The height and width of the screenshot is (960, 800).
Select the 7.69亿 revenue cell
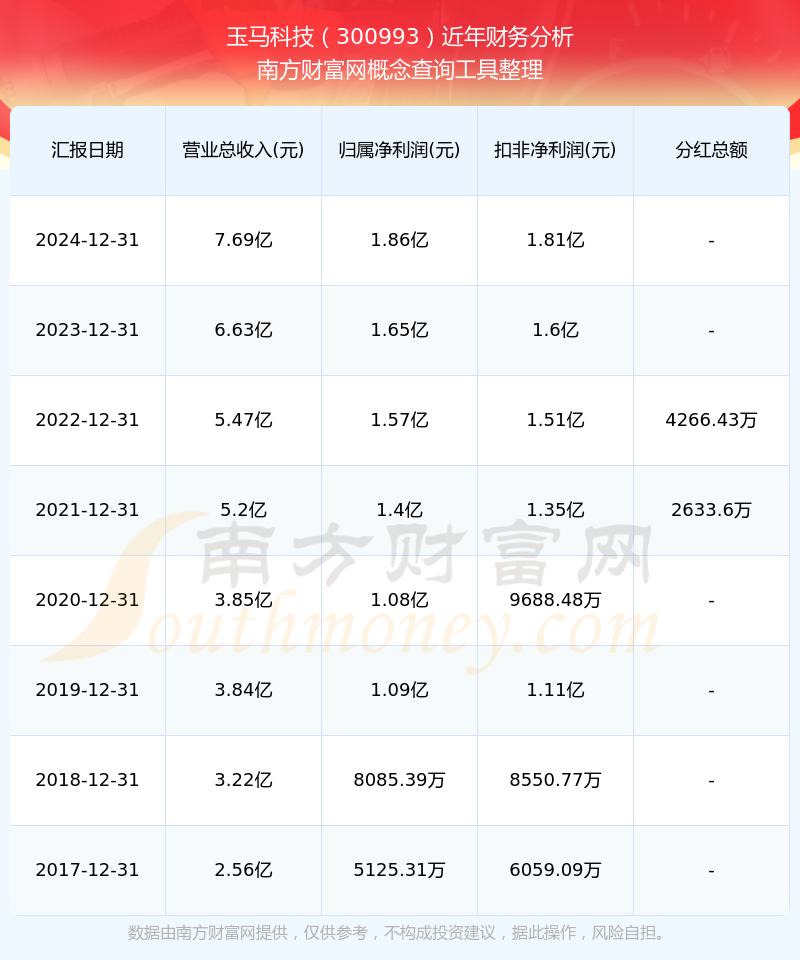pos(244,240)
